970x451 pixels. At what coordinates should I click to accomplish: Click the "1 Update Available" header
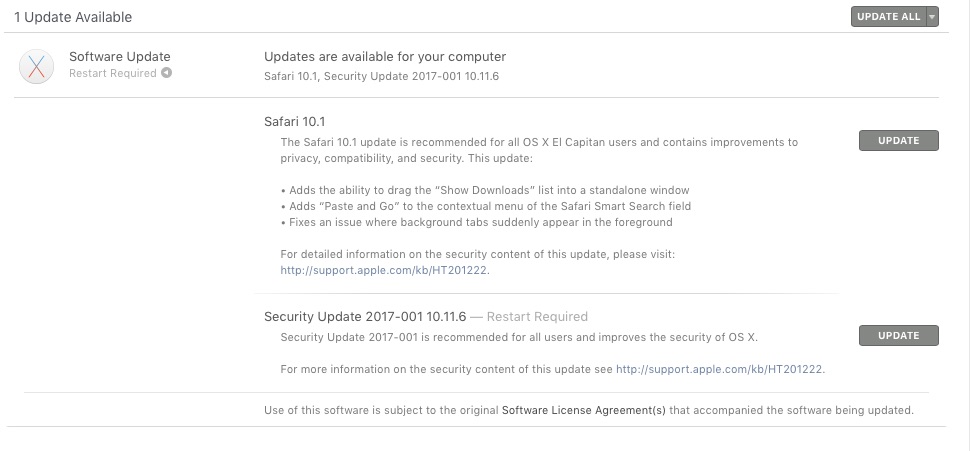click(73, 17)
